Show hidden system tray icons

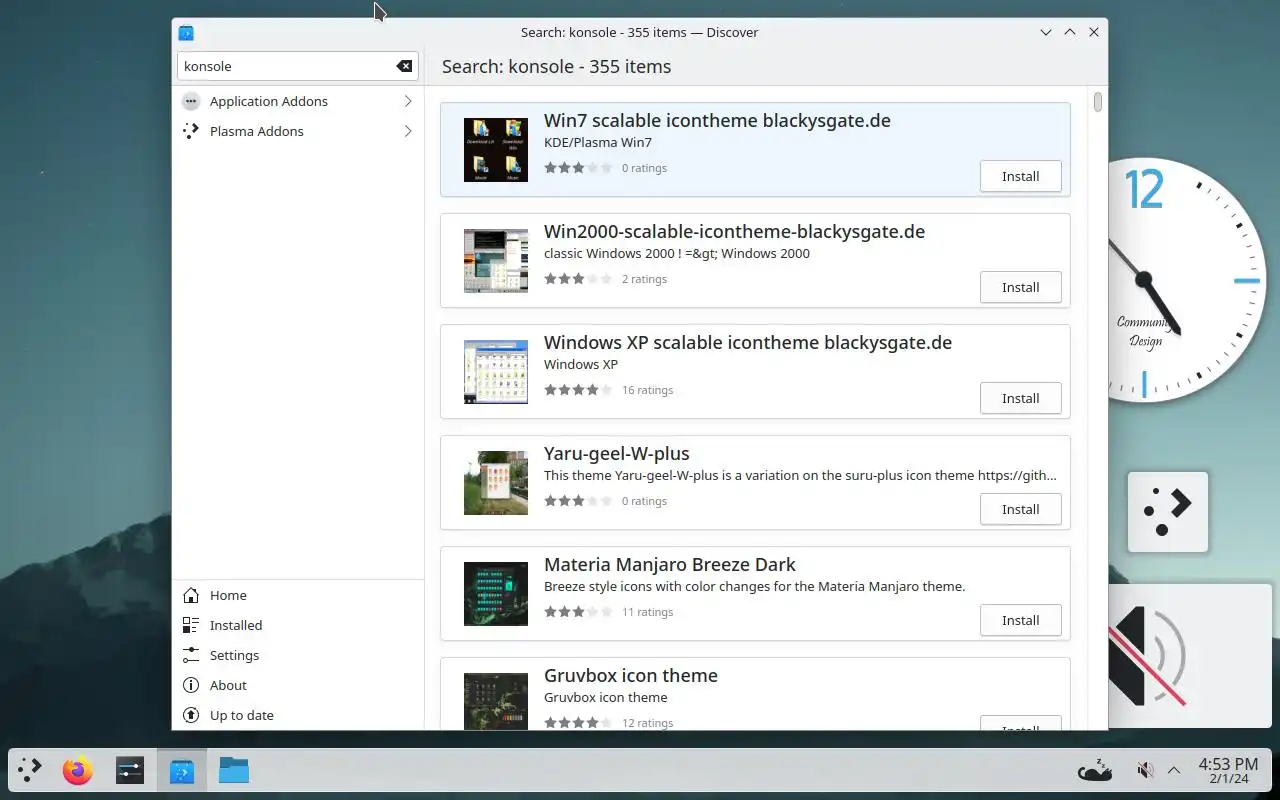pyautogui.click(x=1174, y=770)
